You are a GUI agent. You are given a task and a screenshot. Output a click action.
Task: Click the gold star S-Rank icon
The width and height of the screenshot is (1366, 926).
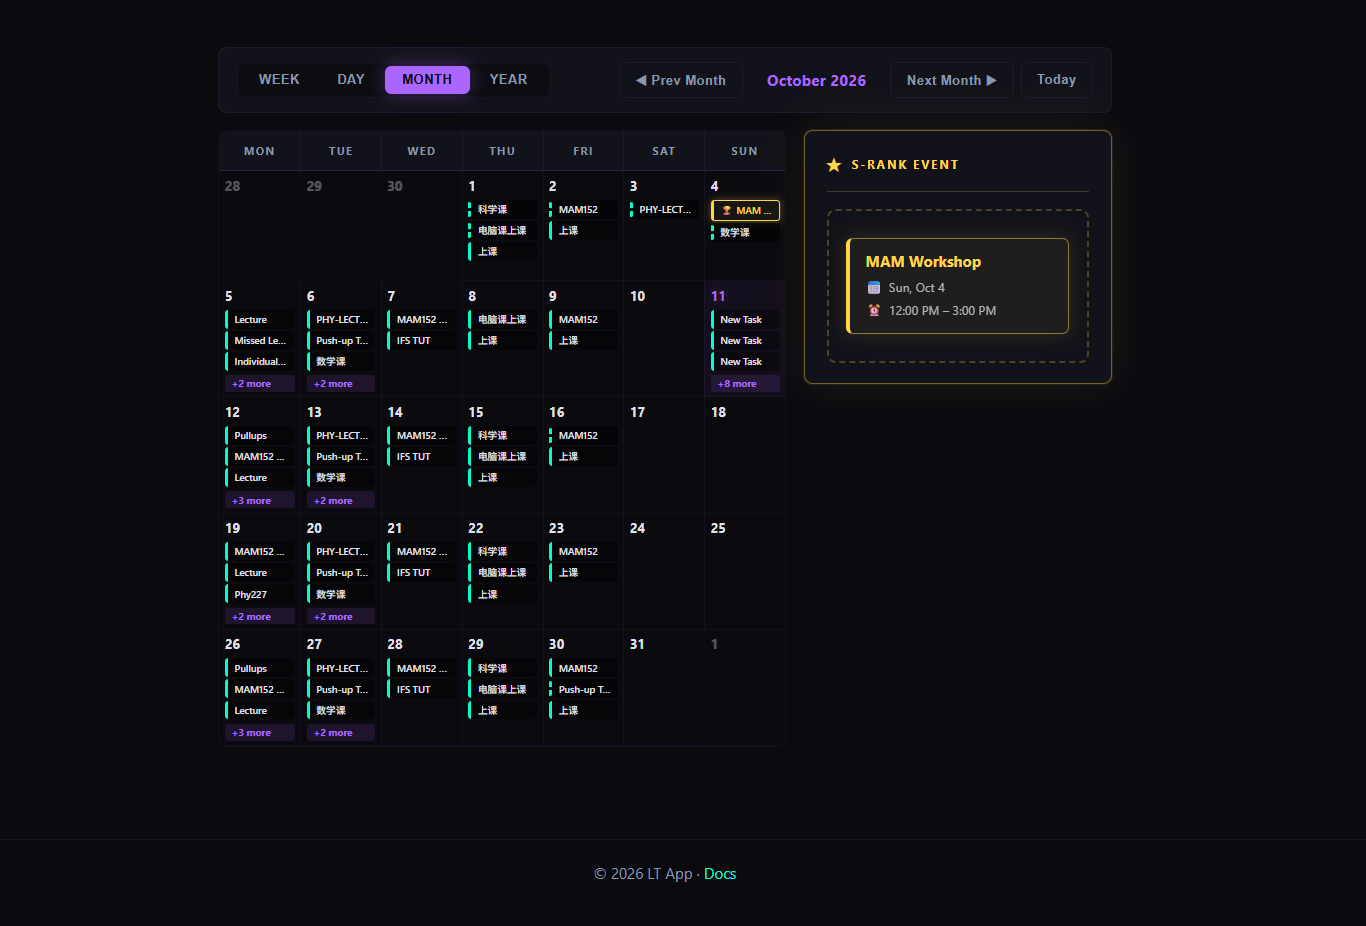[x=834, y=165]
